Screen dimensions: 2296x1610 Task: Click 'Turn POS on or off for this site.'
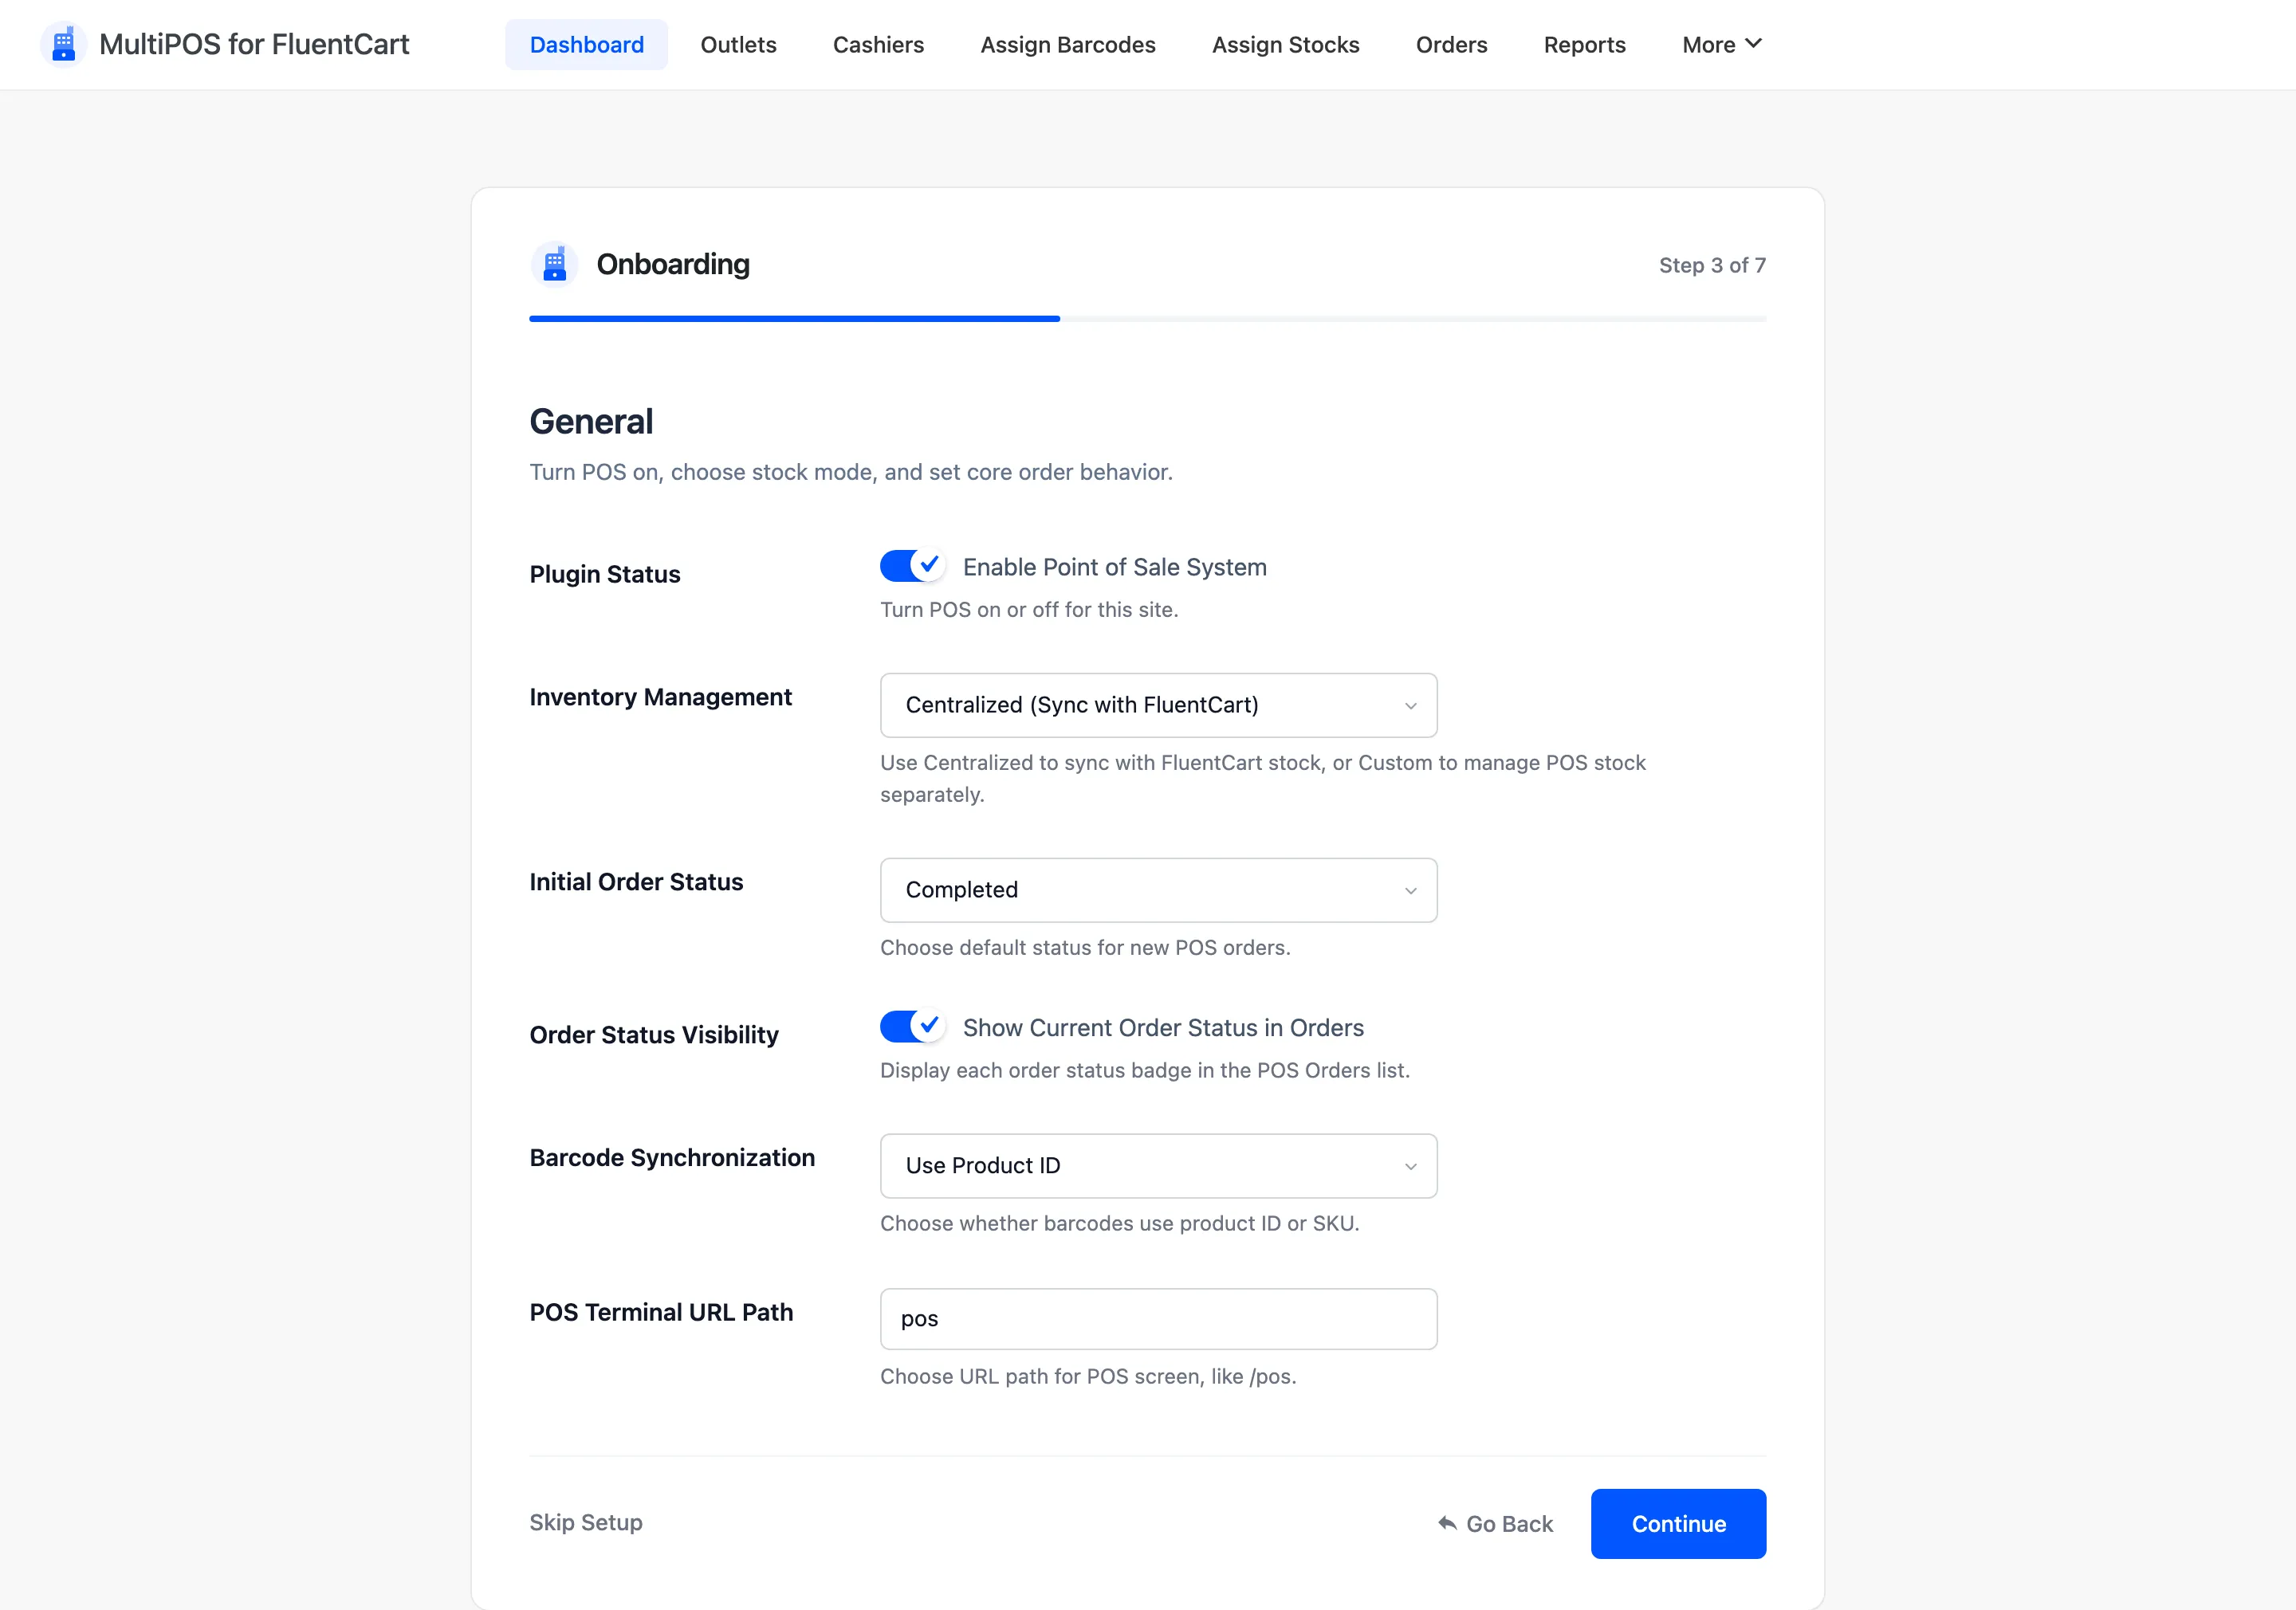1029,609
